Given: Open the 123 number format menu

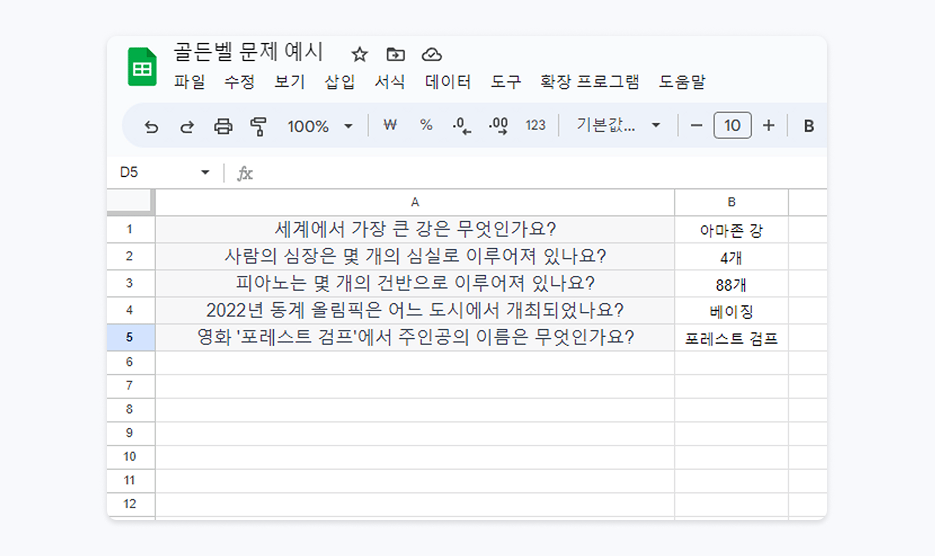Looking at the screenshot, I should coord(535,125).
